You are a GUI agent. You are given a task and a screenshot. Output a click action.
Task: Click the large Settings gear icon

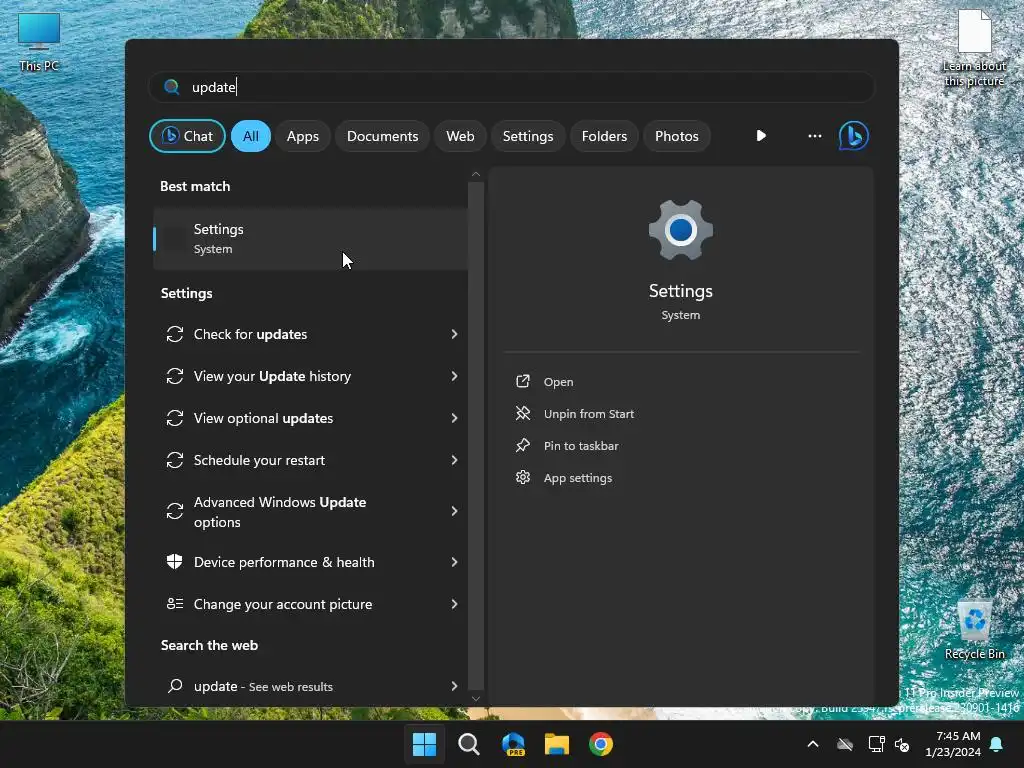[x=680, y=230]
